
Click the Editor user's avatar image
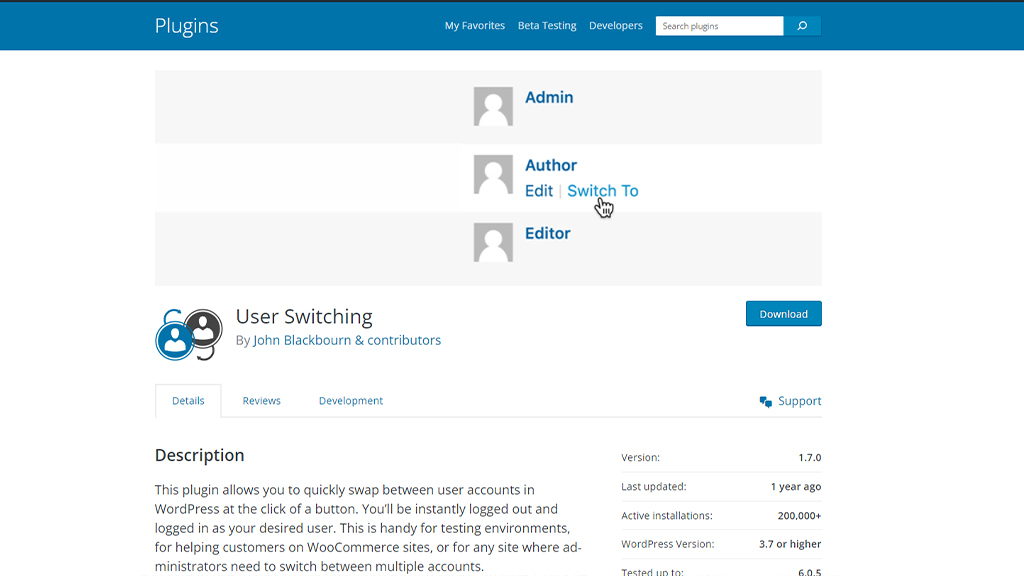point(493,242)
